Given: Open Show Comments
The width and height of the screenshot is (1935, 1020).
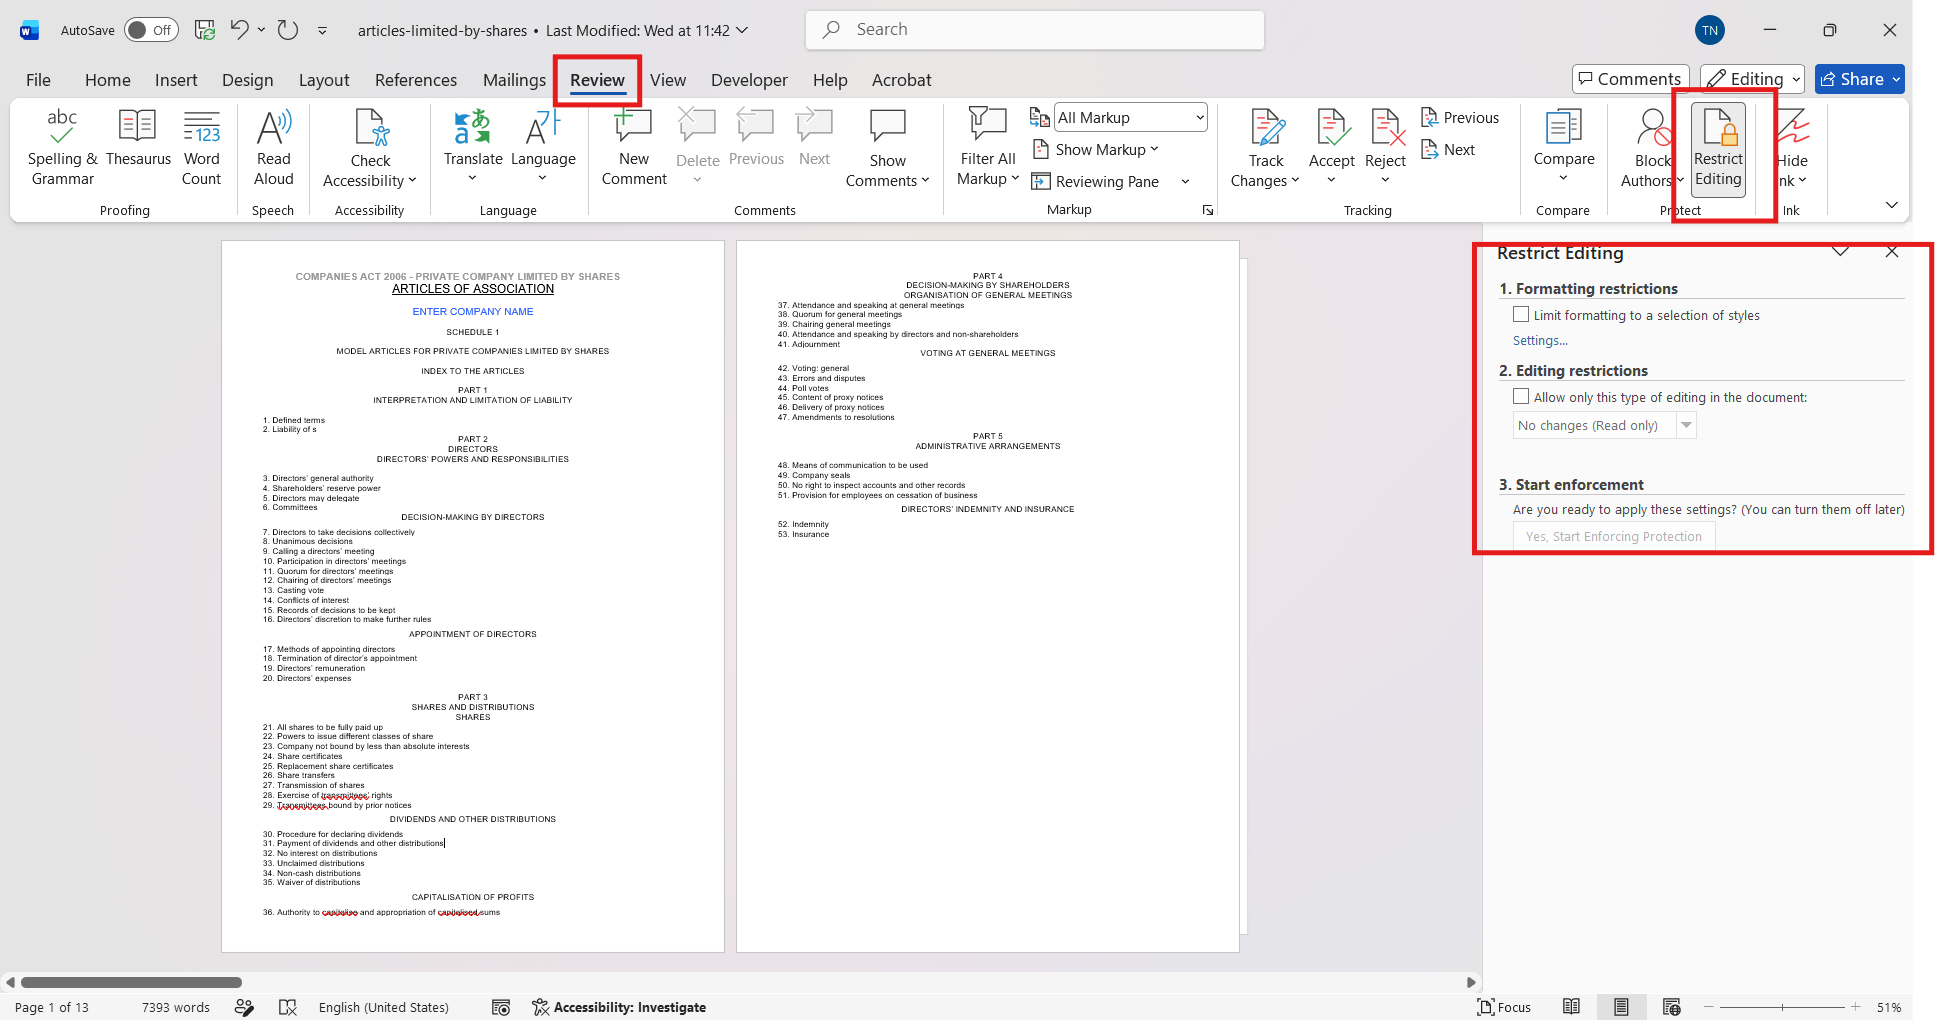Looking at the screenshot, I should pos(887,148).
